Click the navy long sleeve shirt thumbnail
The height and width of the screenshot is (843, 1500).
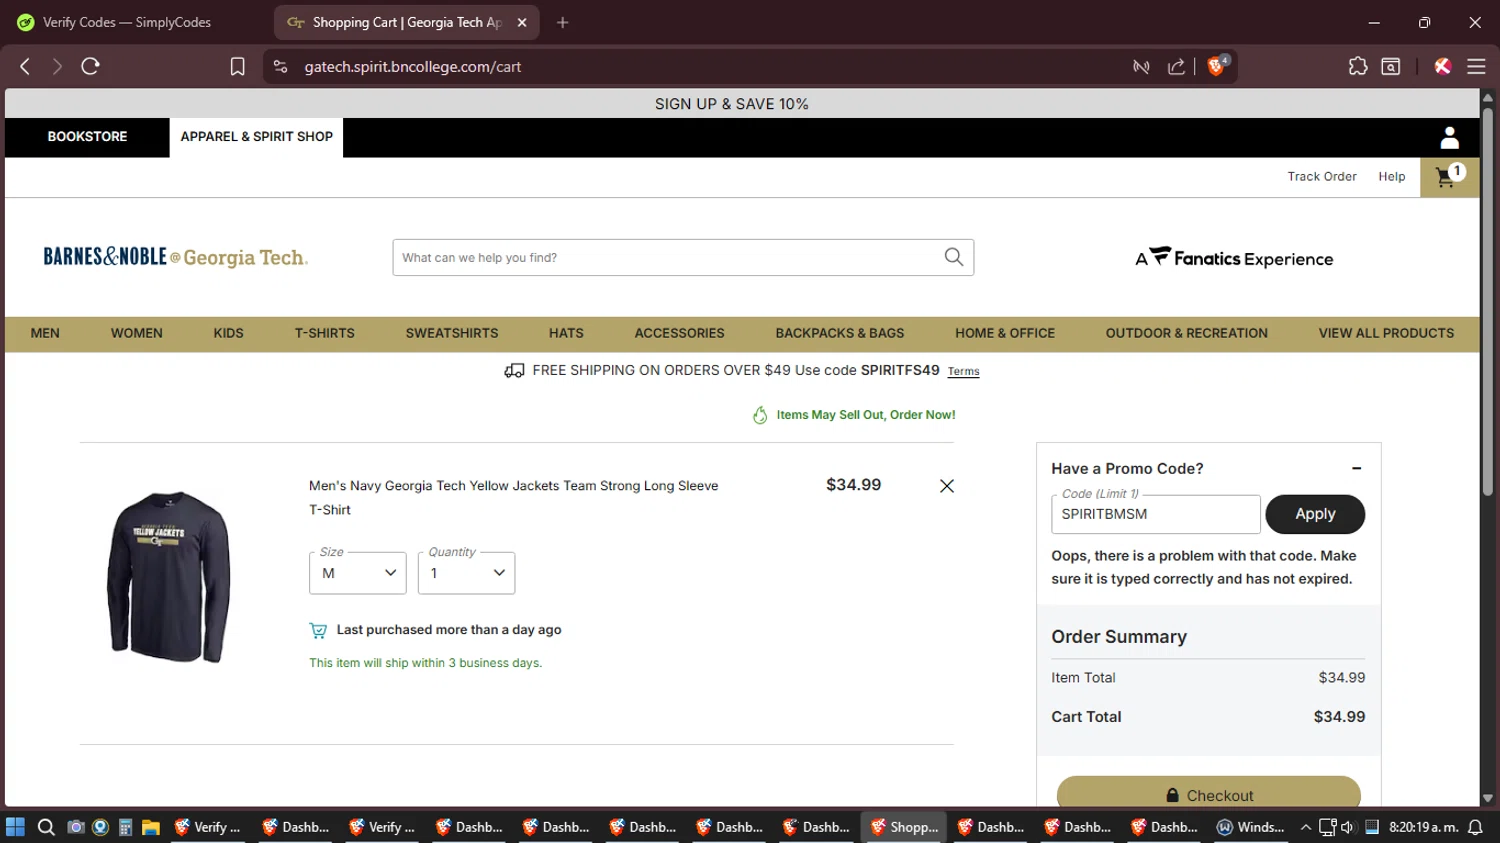click(169, 577)
